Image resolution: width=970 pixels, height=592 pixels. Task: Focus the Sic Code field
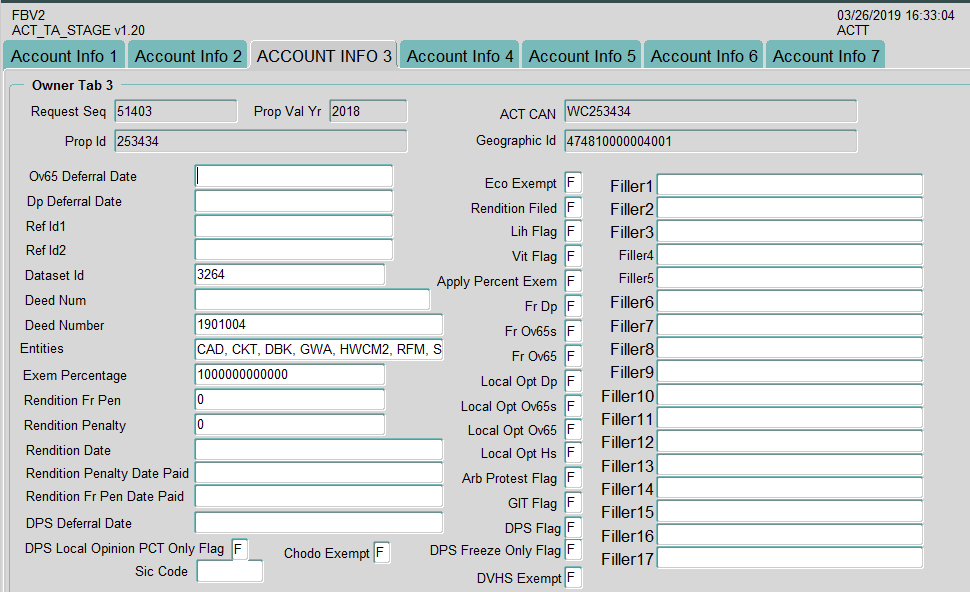click(x=230, y=572)
